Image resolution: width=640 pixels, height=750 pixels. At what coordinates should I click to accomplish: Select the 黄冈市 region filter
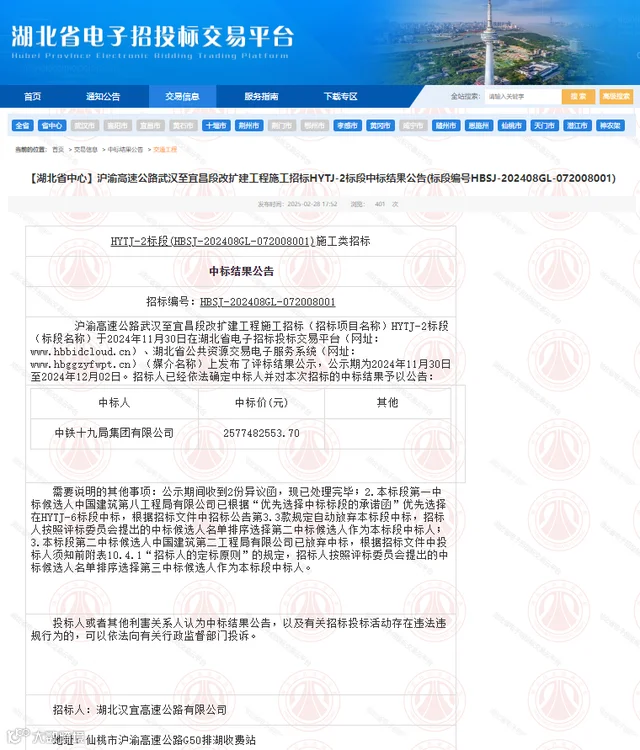click(x=380, y=125)
